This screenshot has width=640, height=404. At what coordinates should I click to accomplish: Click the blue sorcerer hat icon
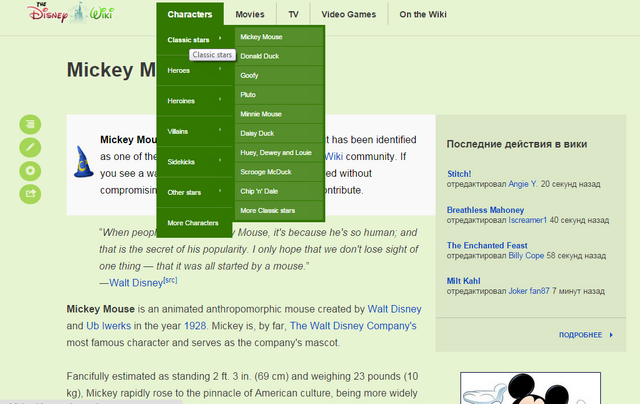pos(83,162)
